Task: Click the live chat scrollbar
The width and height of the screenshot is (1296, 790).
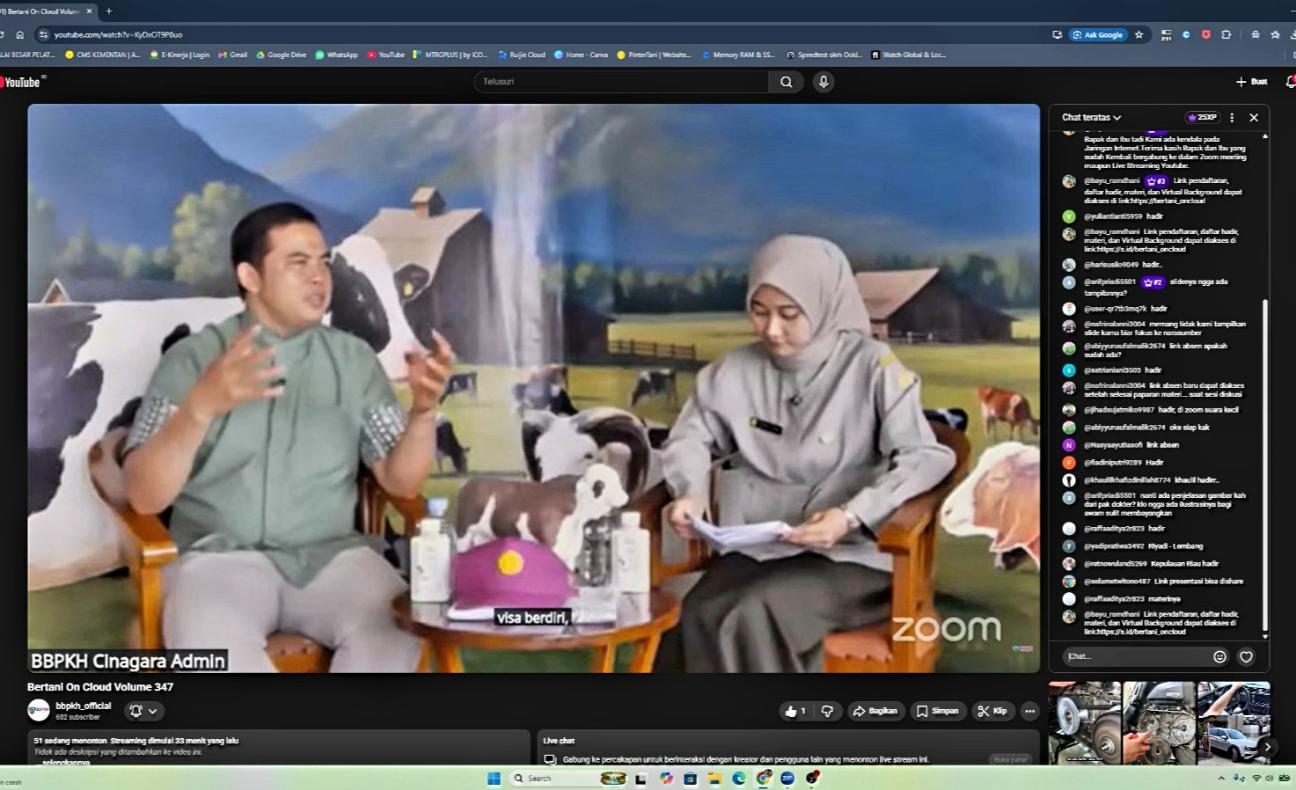Action: 1265,460
